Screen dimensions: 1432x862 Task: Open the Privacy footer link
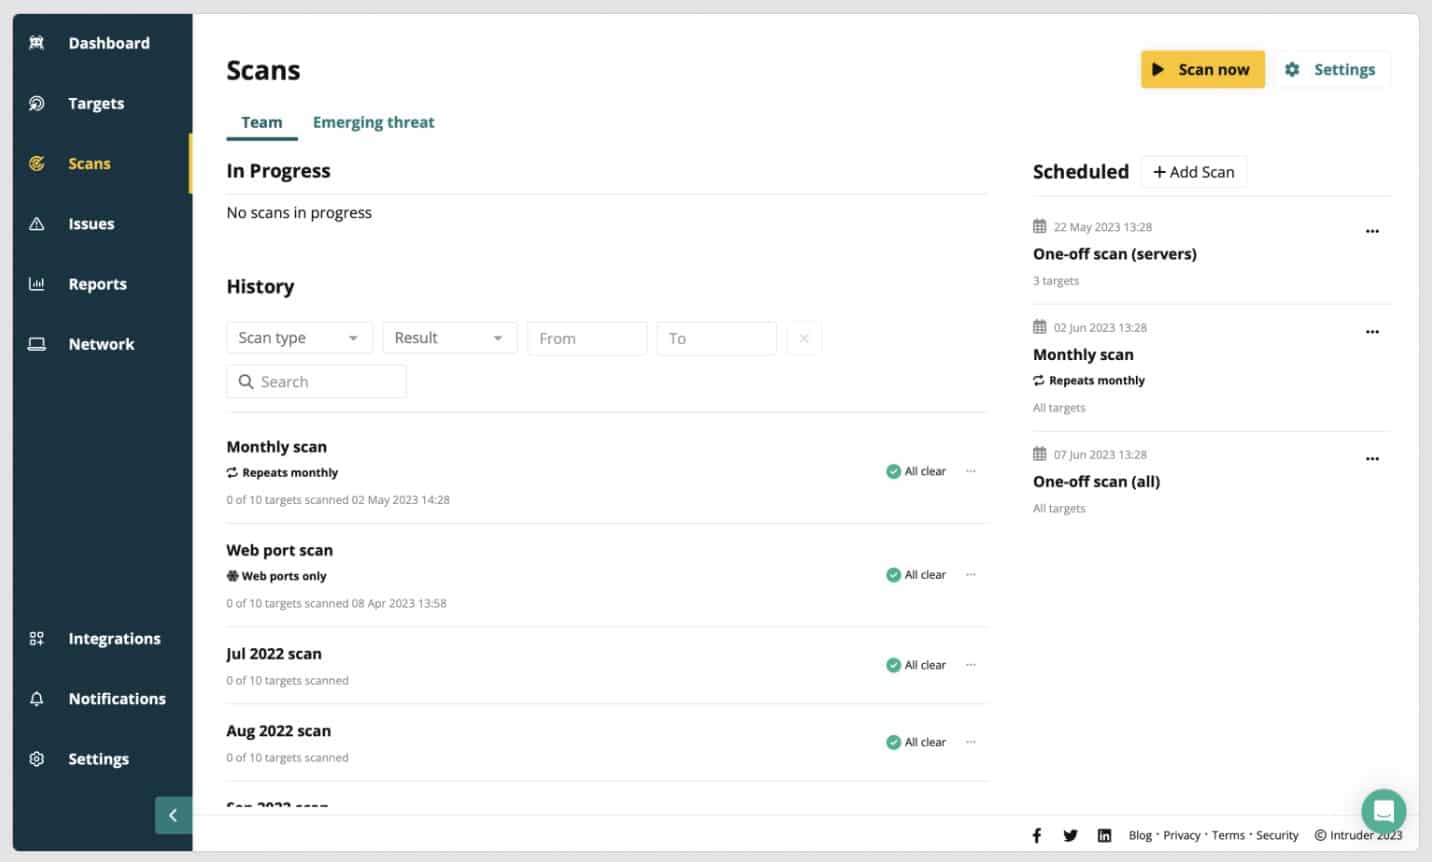(1182, 835)
